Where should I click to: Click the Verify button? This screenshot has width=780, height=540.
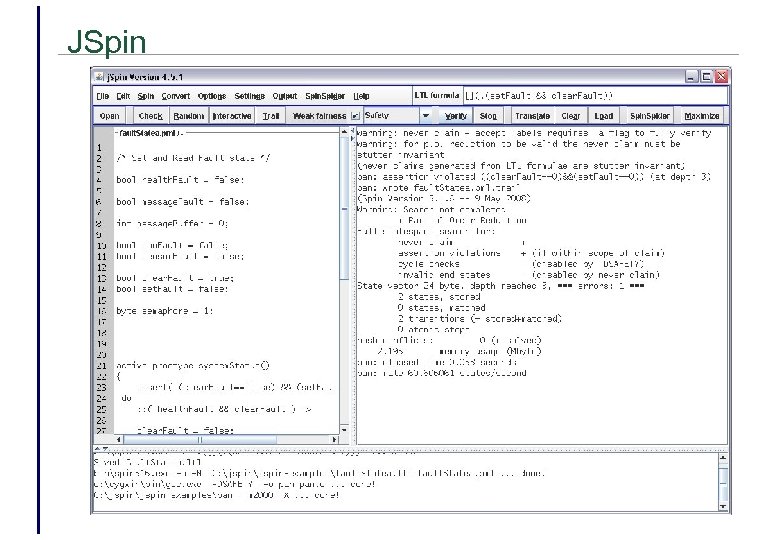pos(456,116)
